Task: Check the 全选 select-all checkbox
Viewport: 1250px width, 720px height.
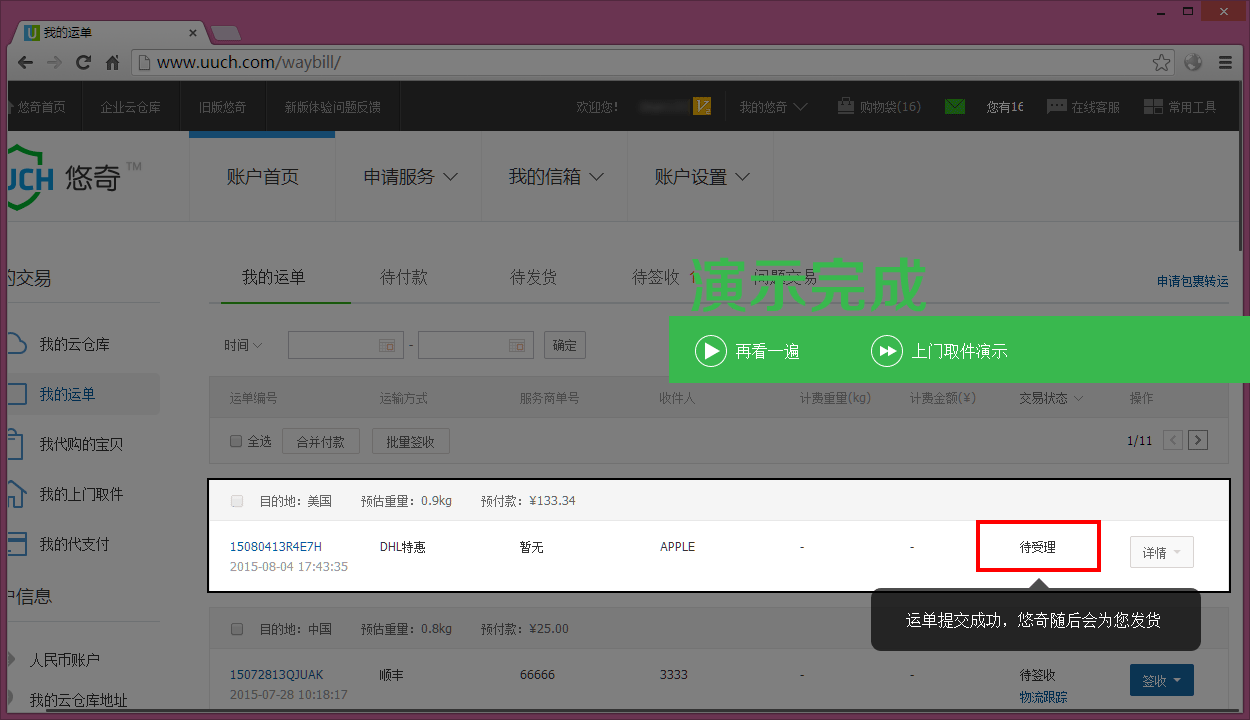Action: pos(236,440)
